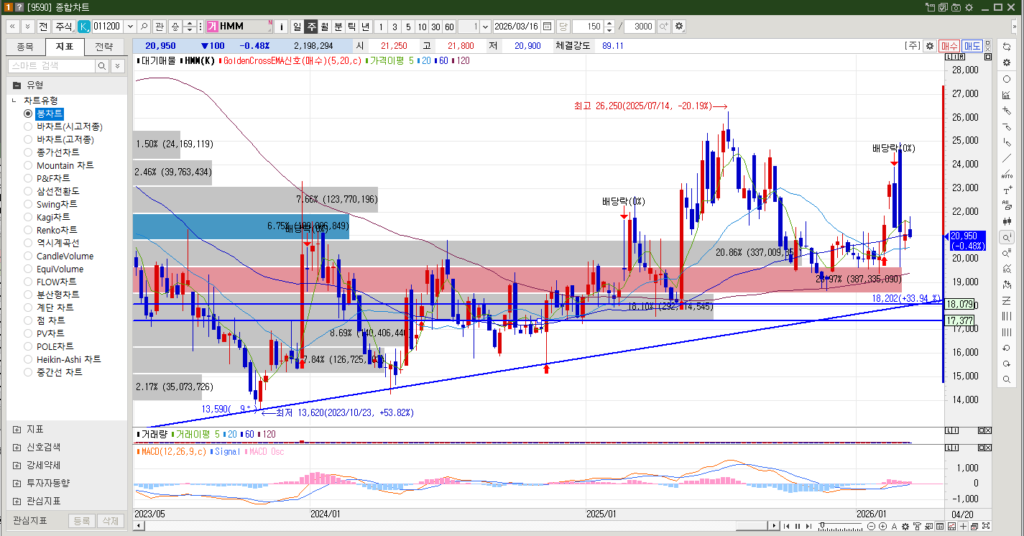Click the stock search magnifier icon
This screenshot has width=1024, height=536.
coord(143,25)
